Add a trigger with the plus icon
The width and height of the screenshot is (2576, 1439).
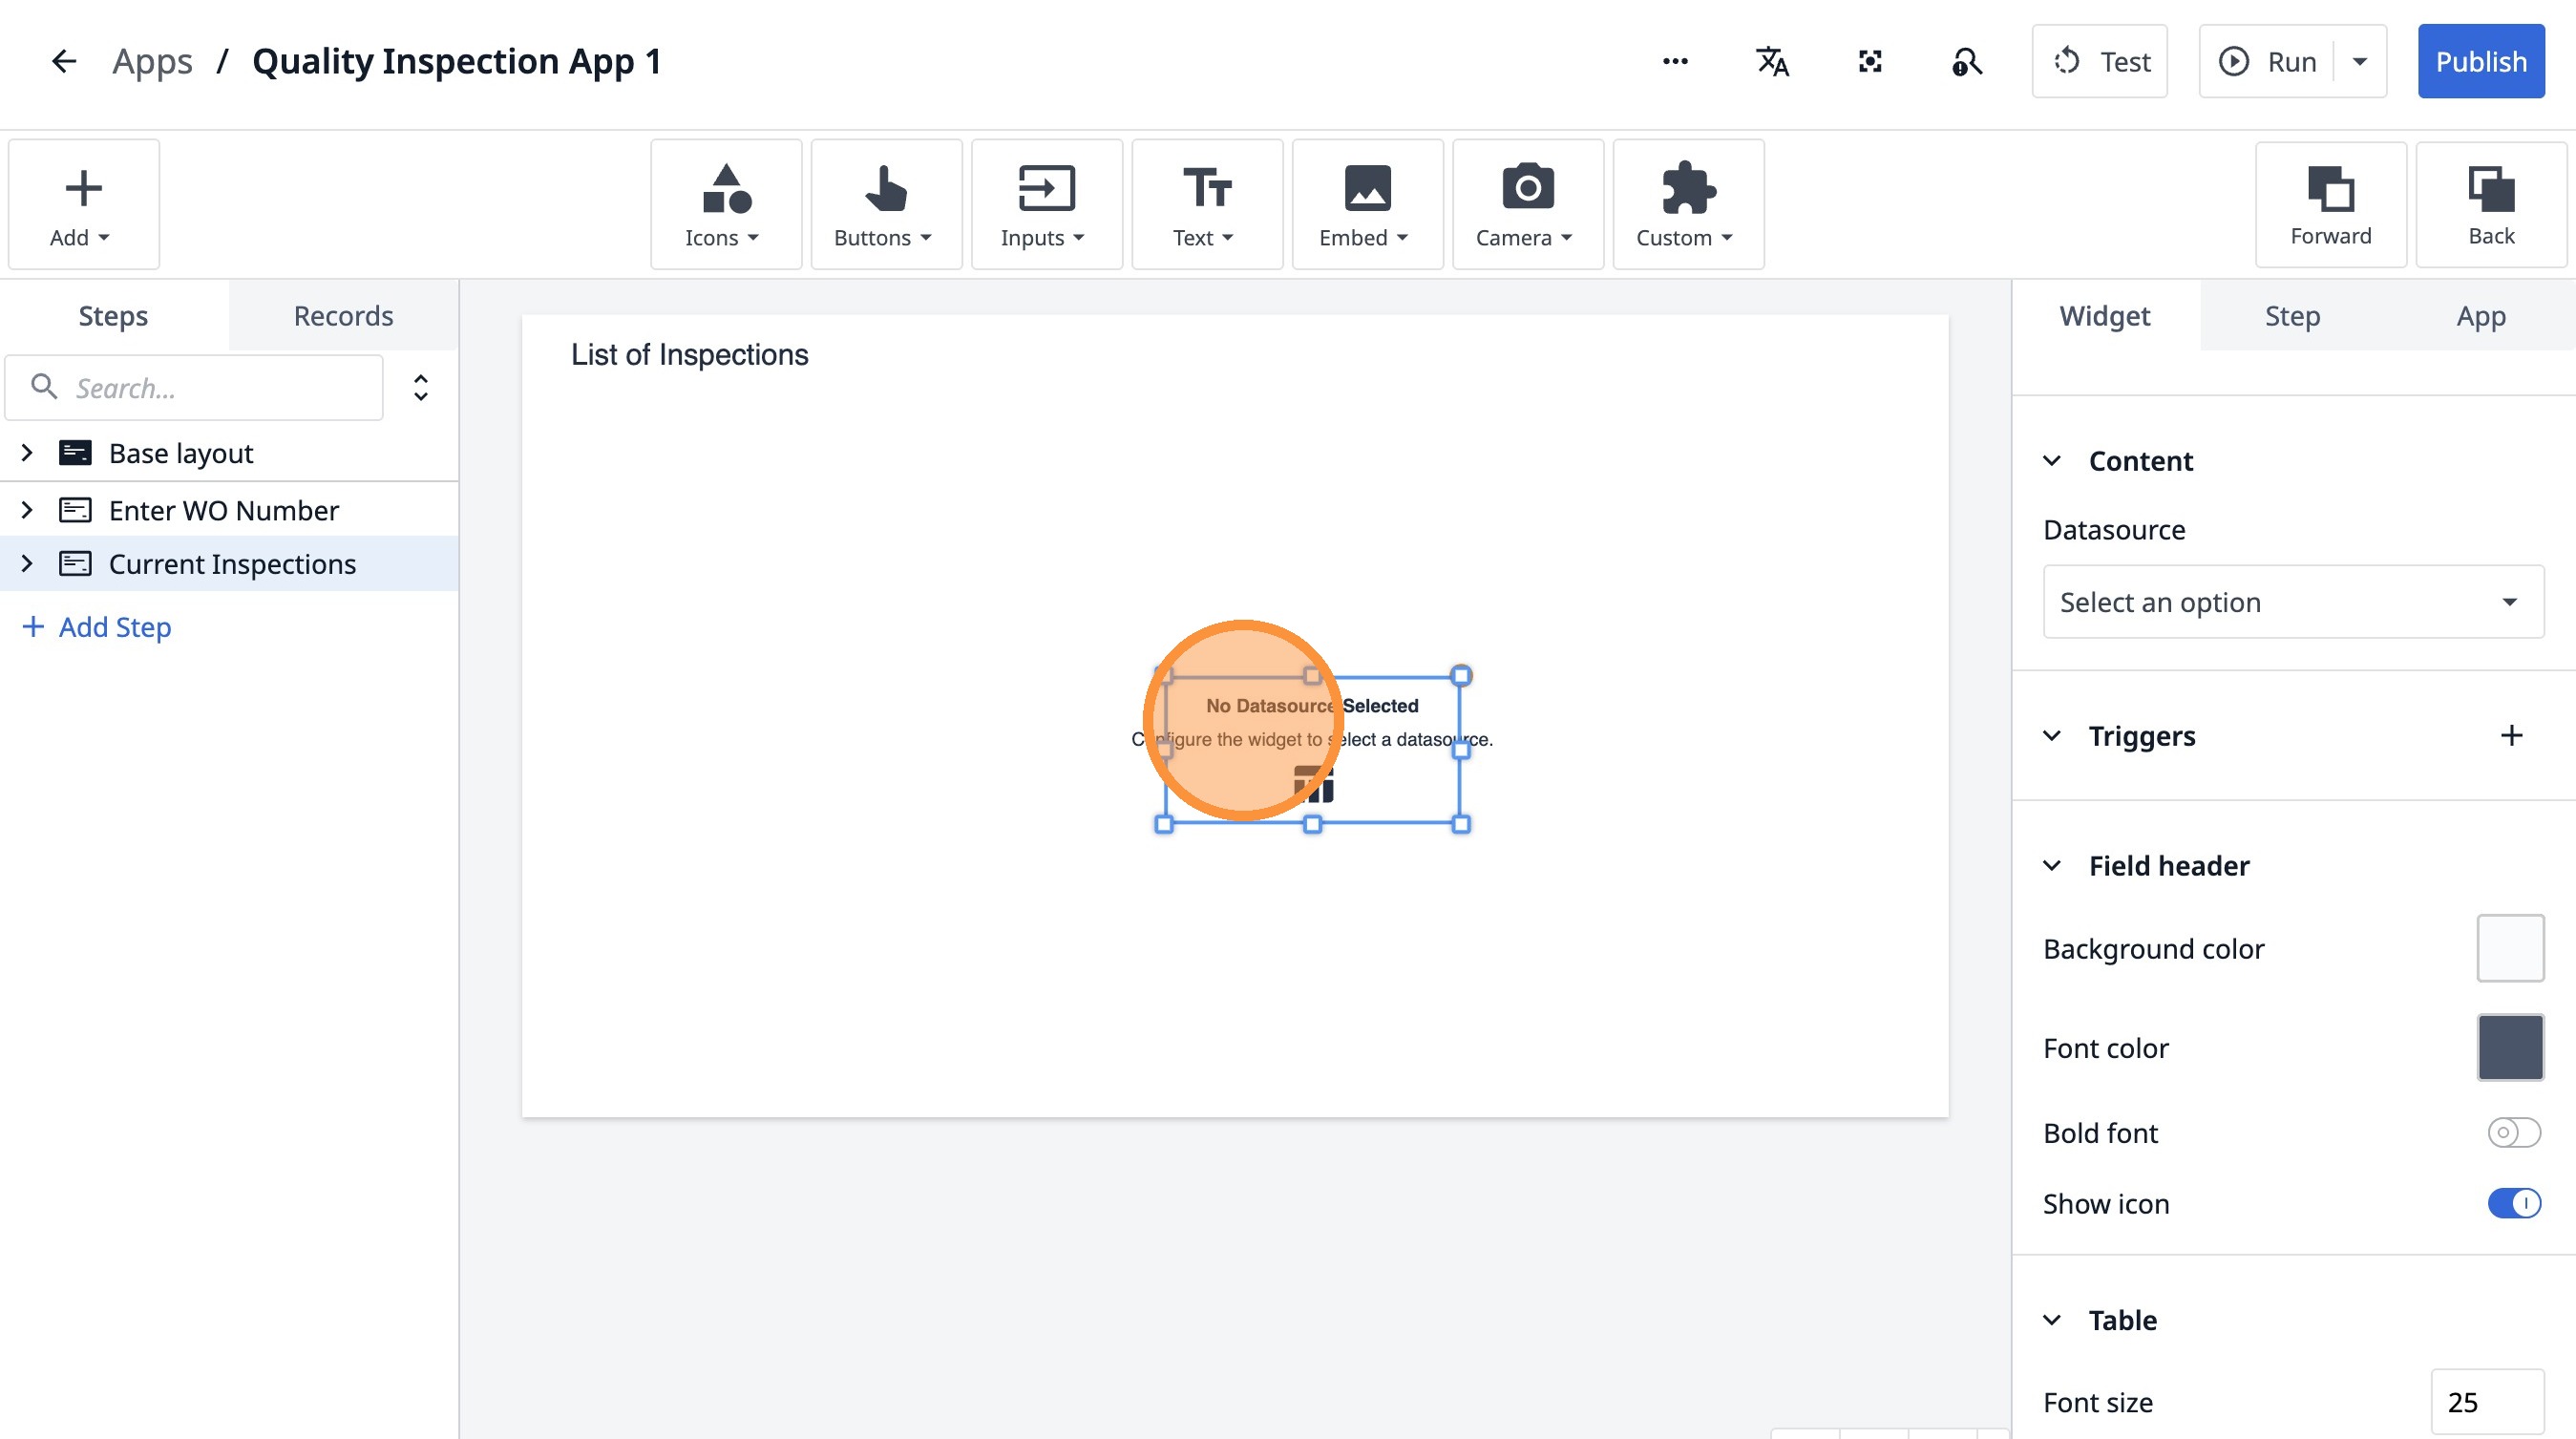(x=2511, y=736)
